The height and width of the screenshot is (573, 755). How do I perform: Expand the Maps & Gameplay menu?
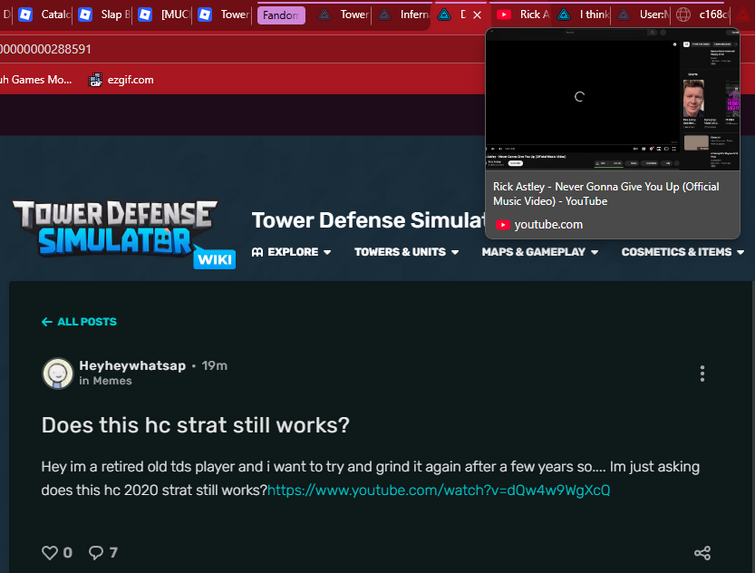point(540,252)
